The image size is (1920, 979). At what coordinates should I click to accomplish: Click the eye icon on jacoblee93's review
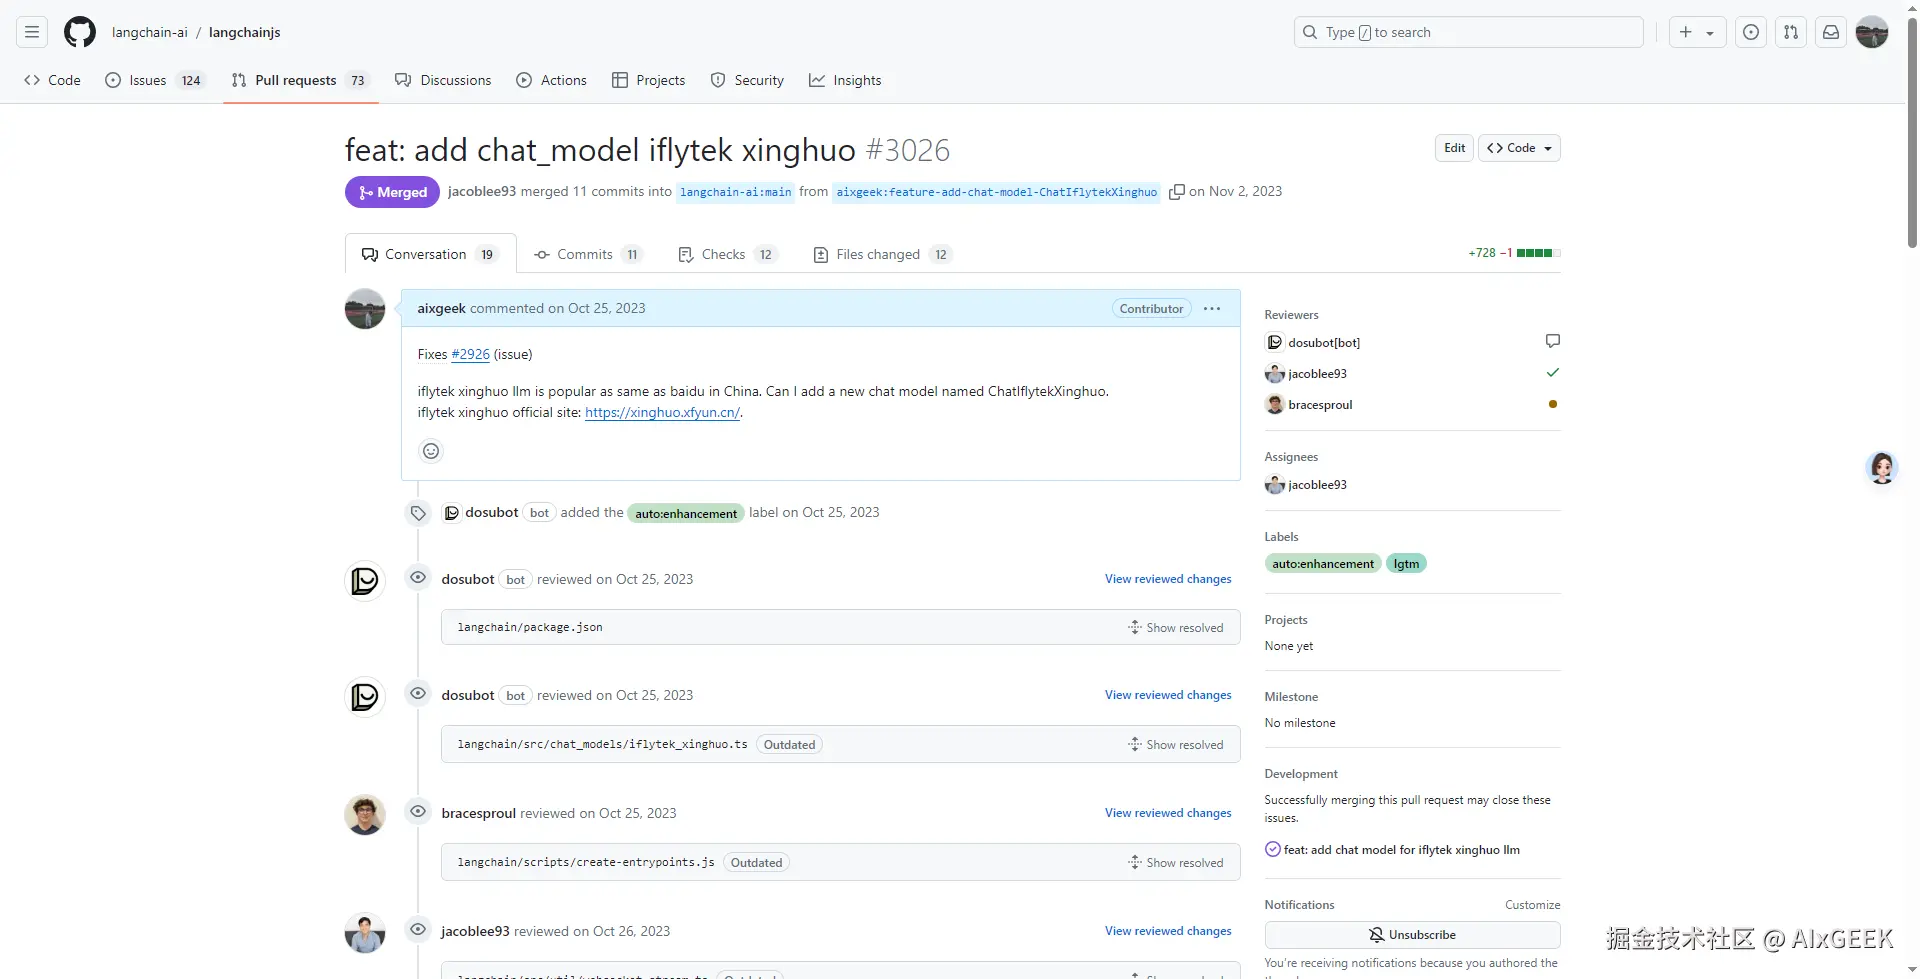click(x=418, y=930)
